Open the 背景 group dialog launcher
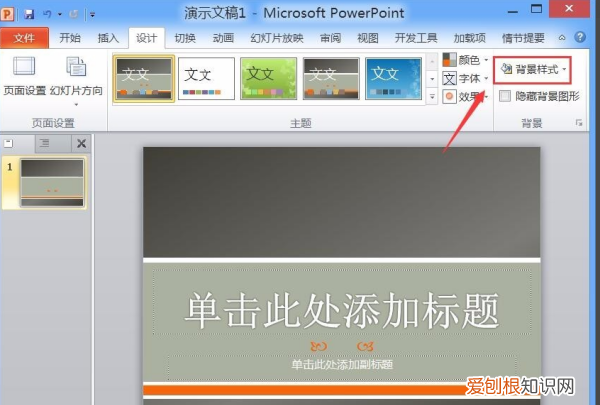Image resolution: width=600 pixels, height=405 pixels. click(x=579, y=122)
